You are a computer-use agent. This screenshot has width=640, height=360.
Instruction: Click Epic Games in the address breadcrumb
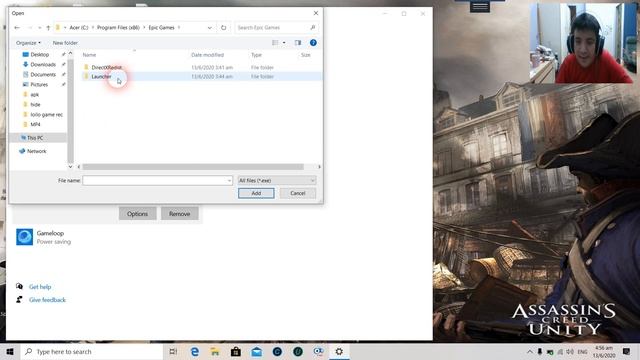point(161,28)
